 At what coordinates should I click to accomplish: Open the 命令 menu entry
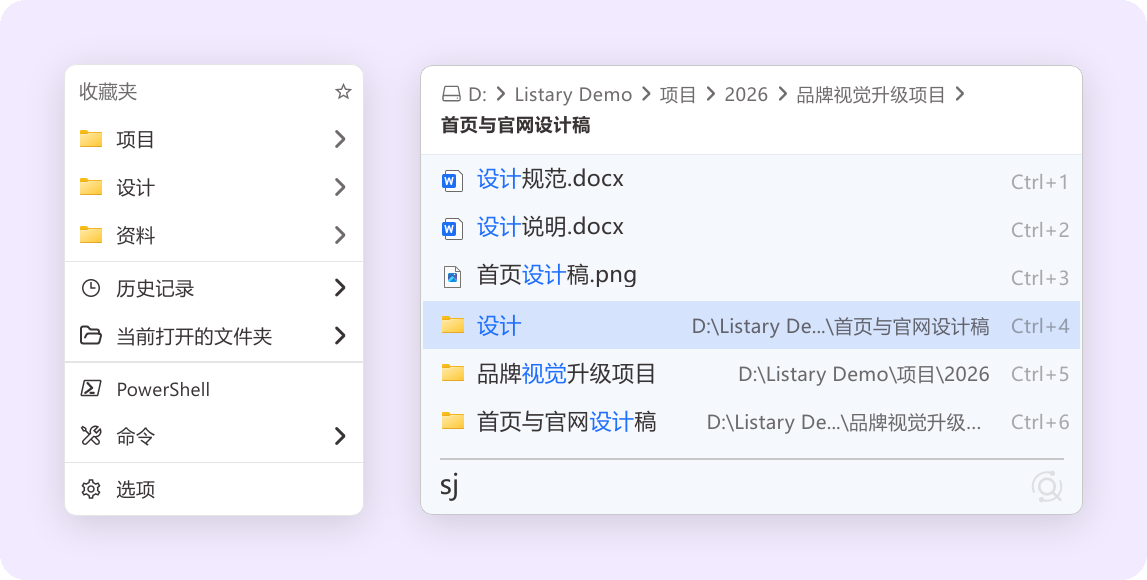pyautogui.click(x=214, y=437)
